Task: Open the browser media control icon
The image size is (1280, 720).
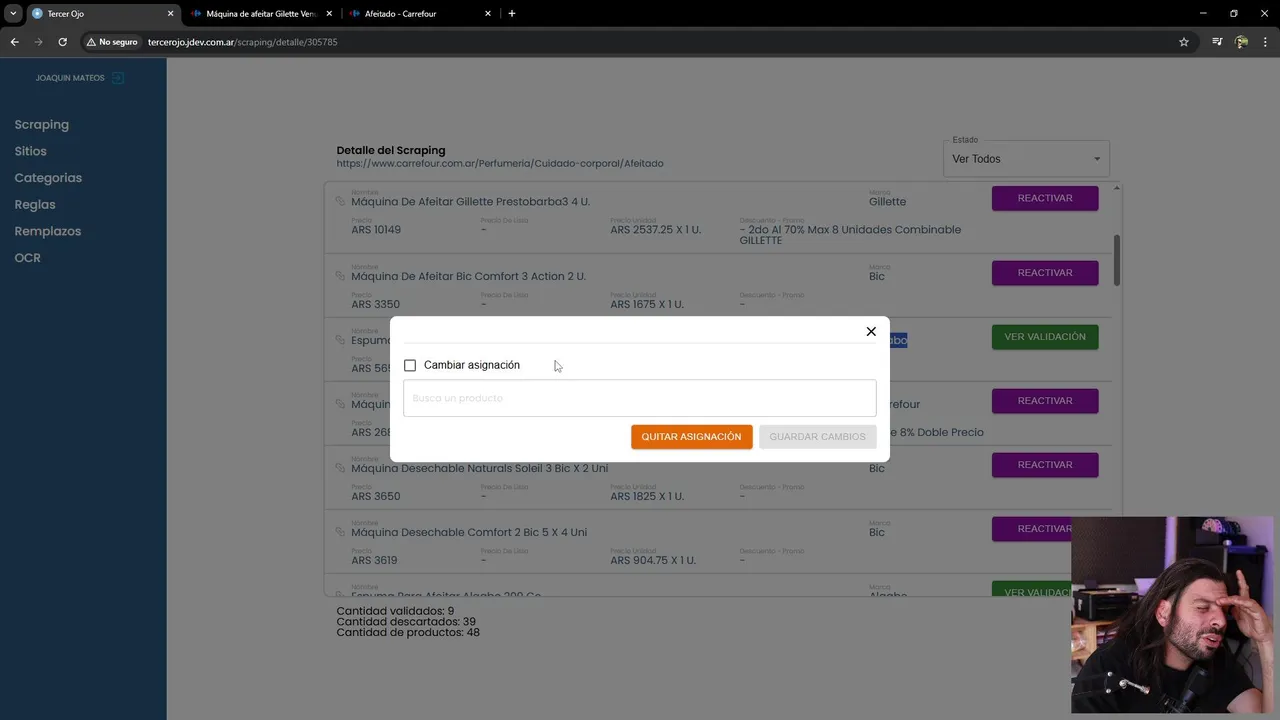Action: tap(1217, 42)
